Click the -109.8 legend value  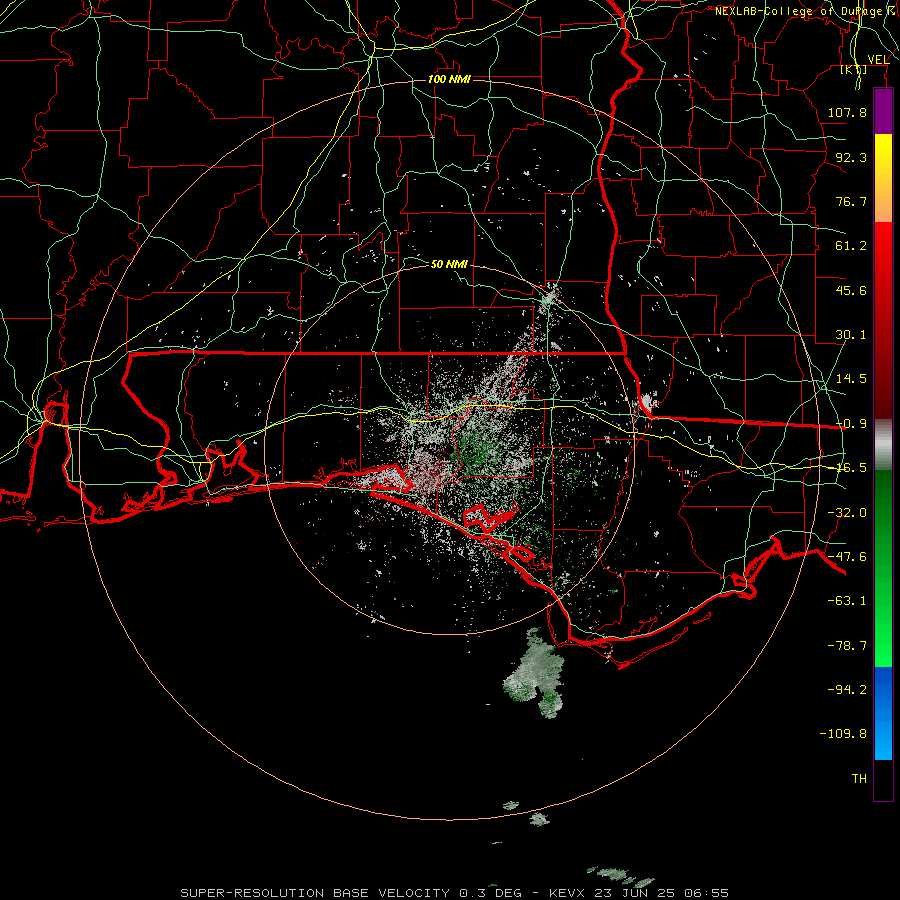(x=843, y=734)
